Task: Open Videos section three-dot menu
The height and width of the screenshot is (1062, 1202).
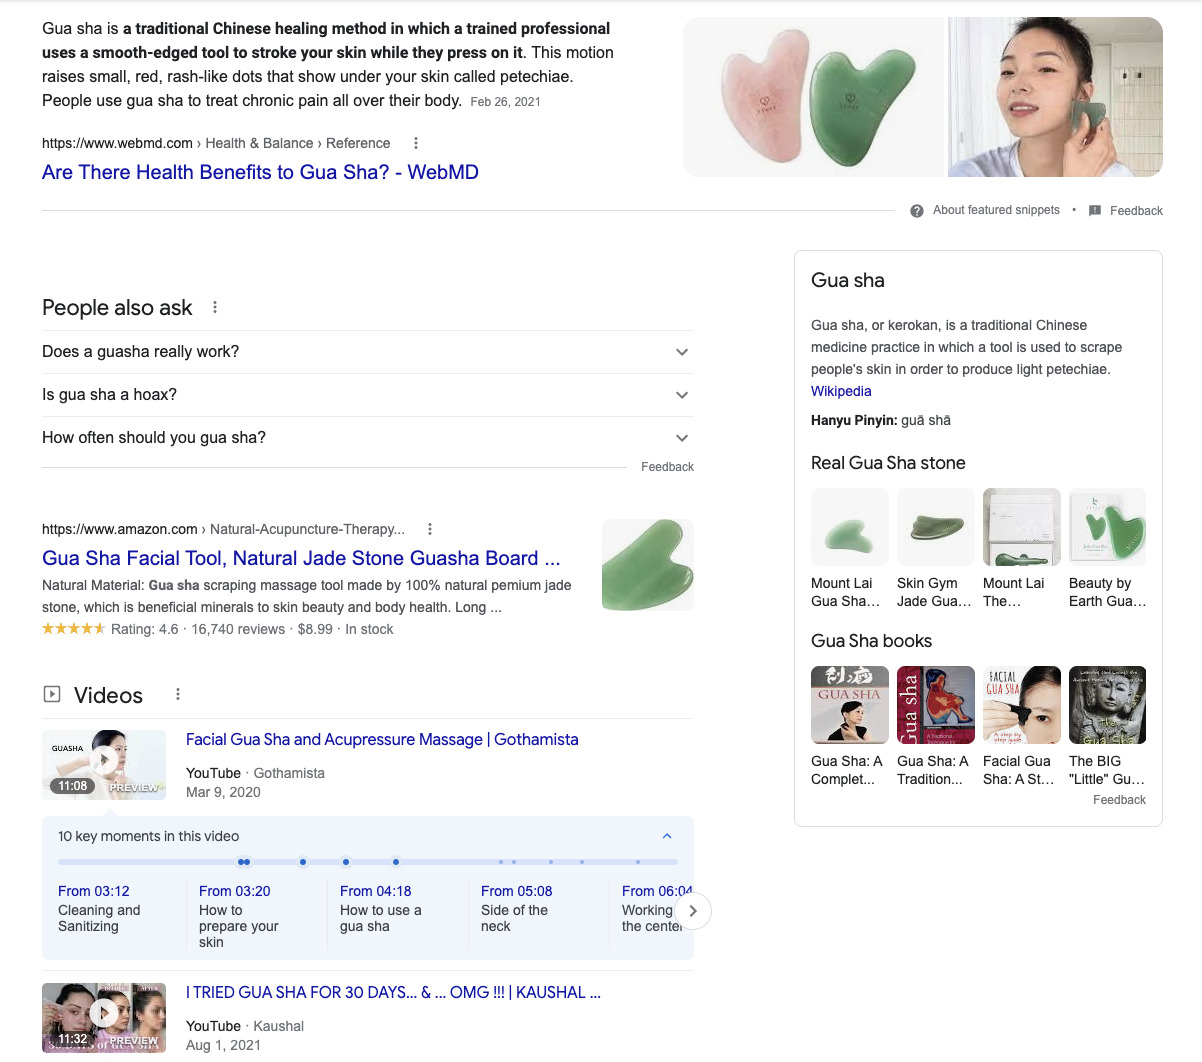Action: point(178,694)
